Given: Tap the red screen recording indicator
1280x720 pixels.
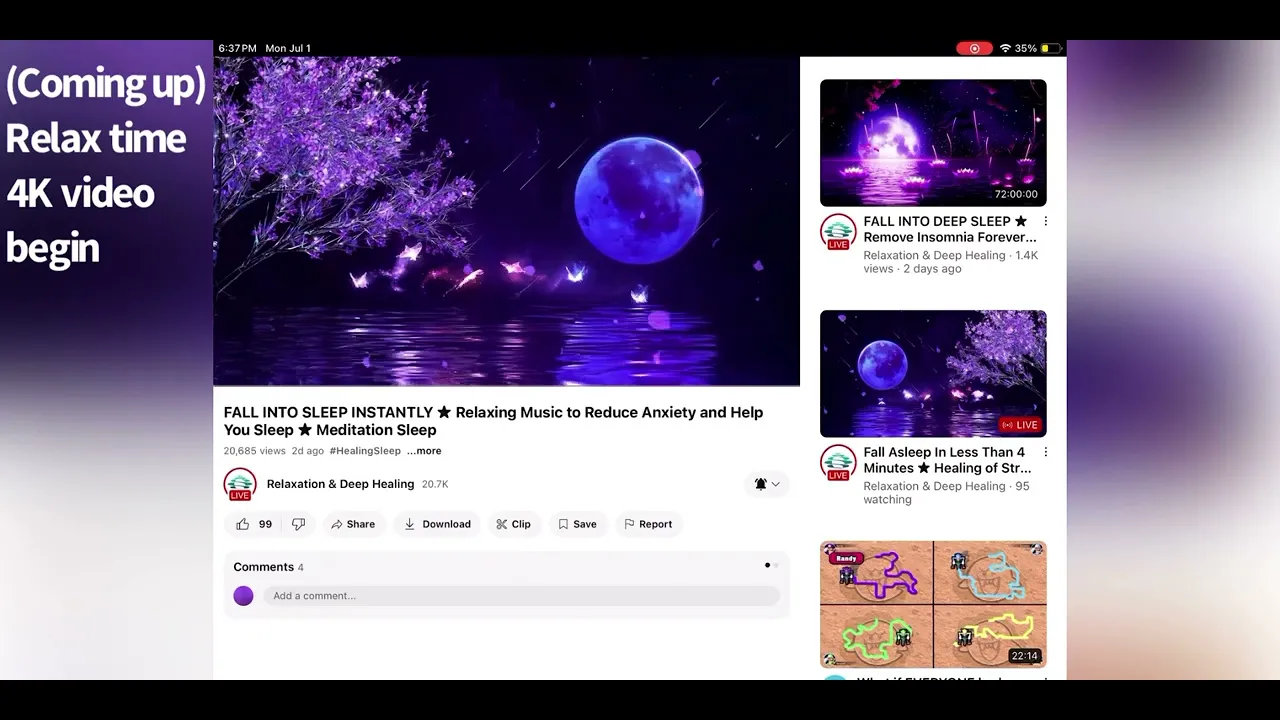Looking at the screenshot, I should pos(974,48).
